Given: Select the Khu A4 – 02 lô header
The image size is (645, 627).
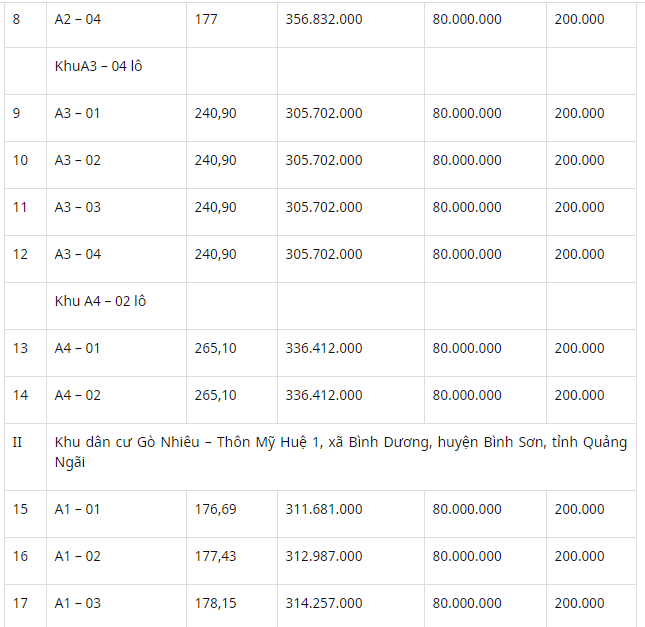Looking at the screenshot, I should [x=100, y=301].
